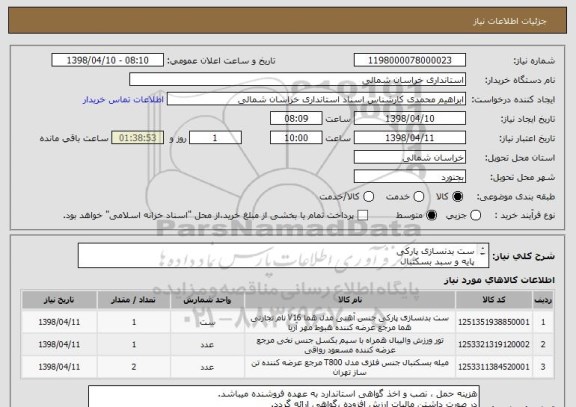Viewport: 576px width, 407px height.
Task: Click need date in row 2
Action: tap(59, 345)
